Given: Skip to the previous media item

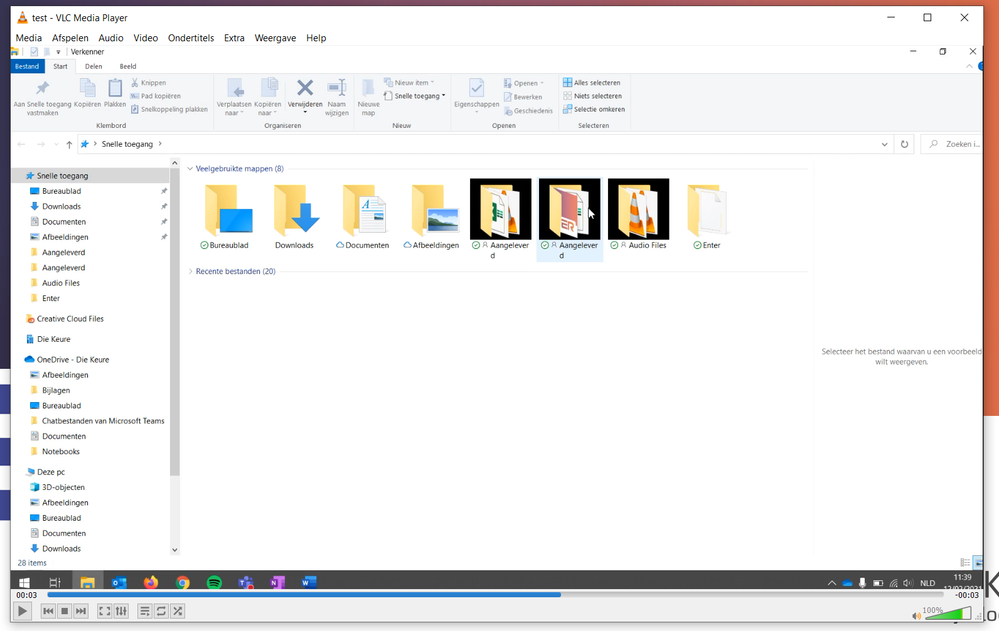Looking at the screenshot, I should coord(47,611).
